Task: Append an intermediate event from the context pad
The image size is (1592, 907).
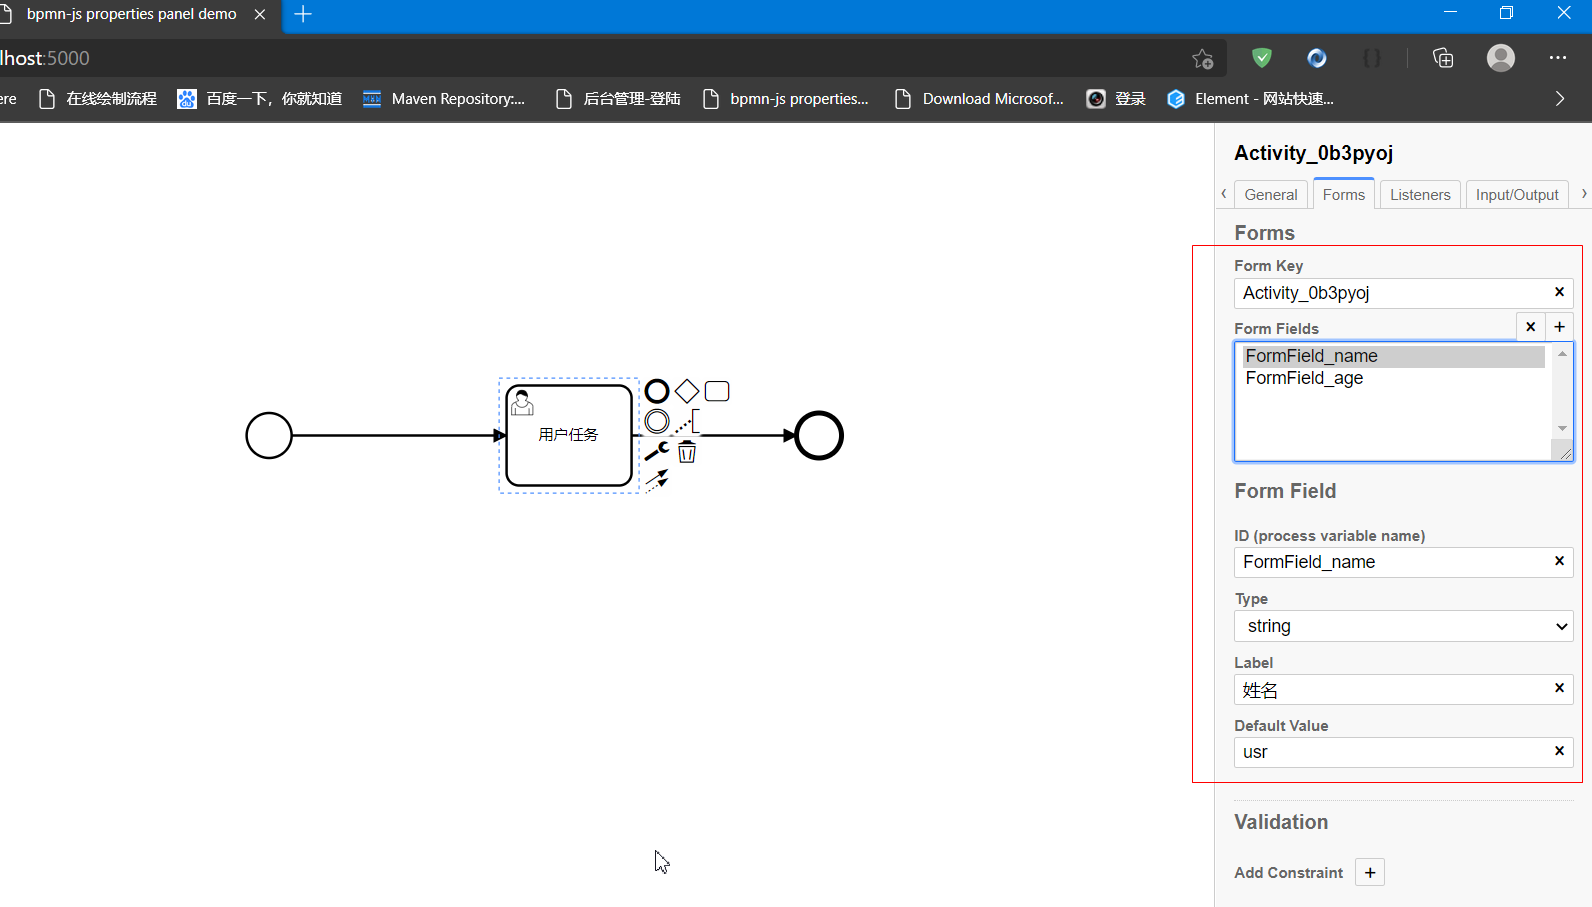Action: (657, 421)
